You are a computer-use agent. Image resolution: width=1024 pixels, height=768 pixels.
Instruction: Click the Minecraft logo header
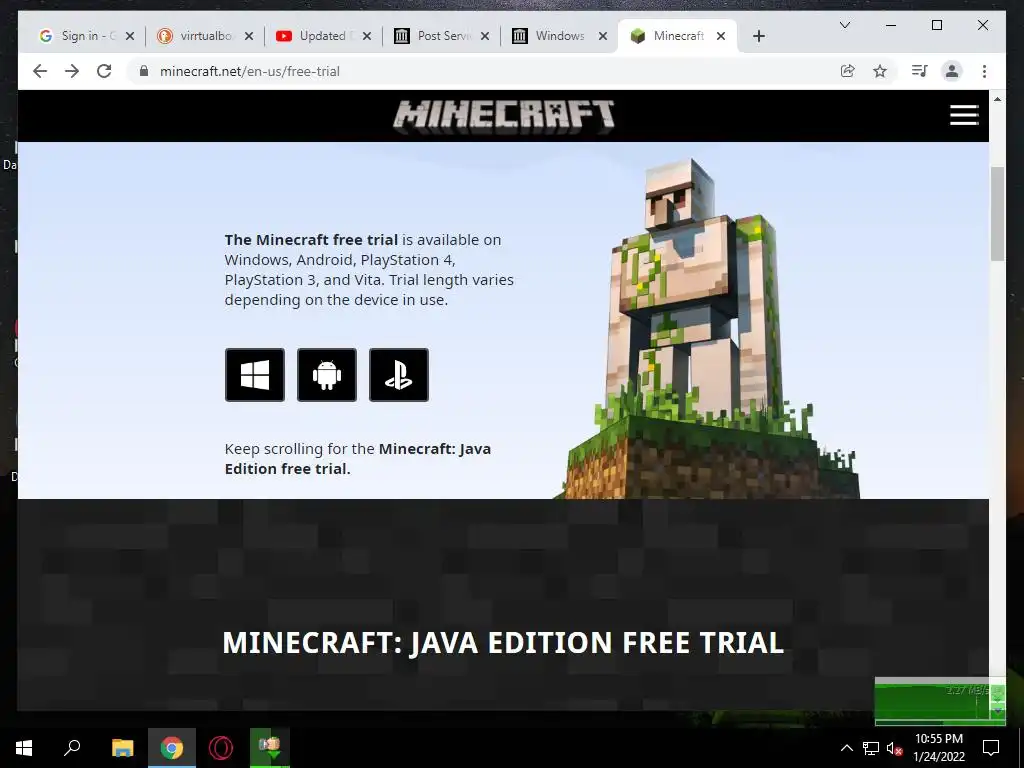(504, 116)
